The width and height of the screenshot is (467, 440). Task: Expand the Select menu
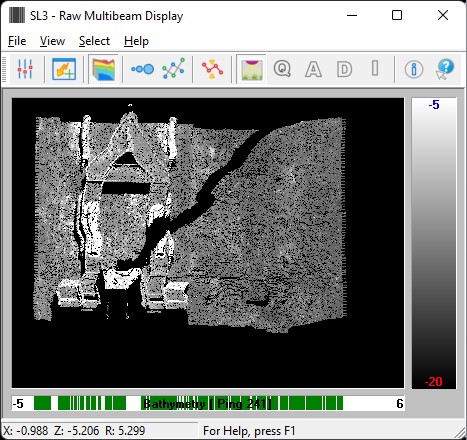click(94, 41)
